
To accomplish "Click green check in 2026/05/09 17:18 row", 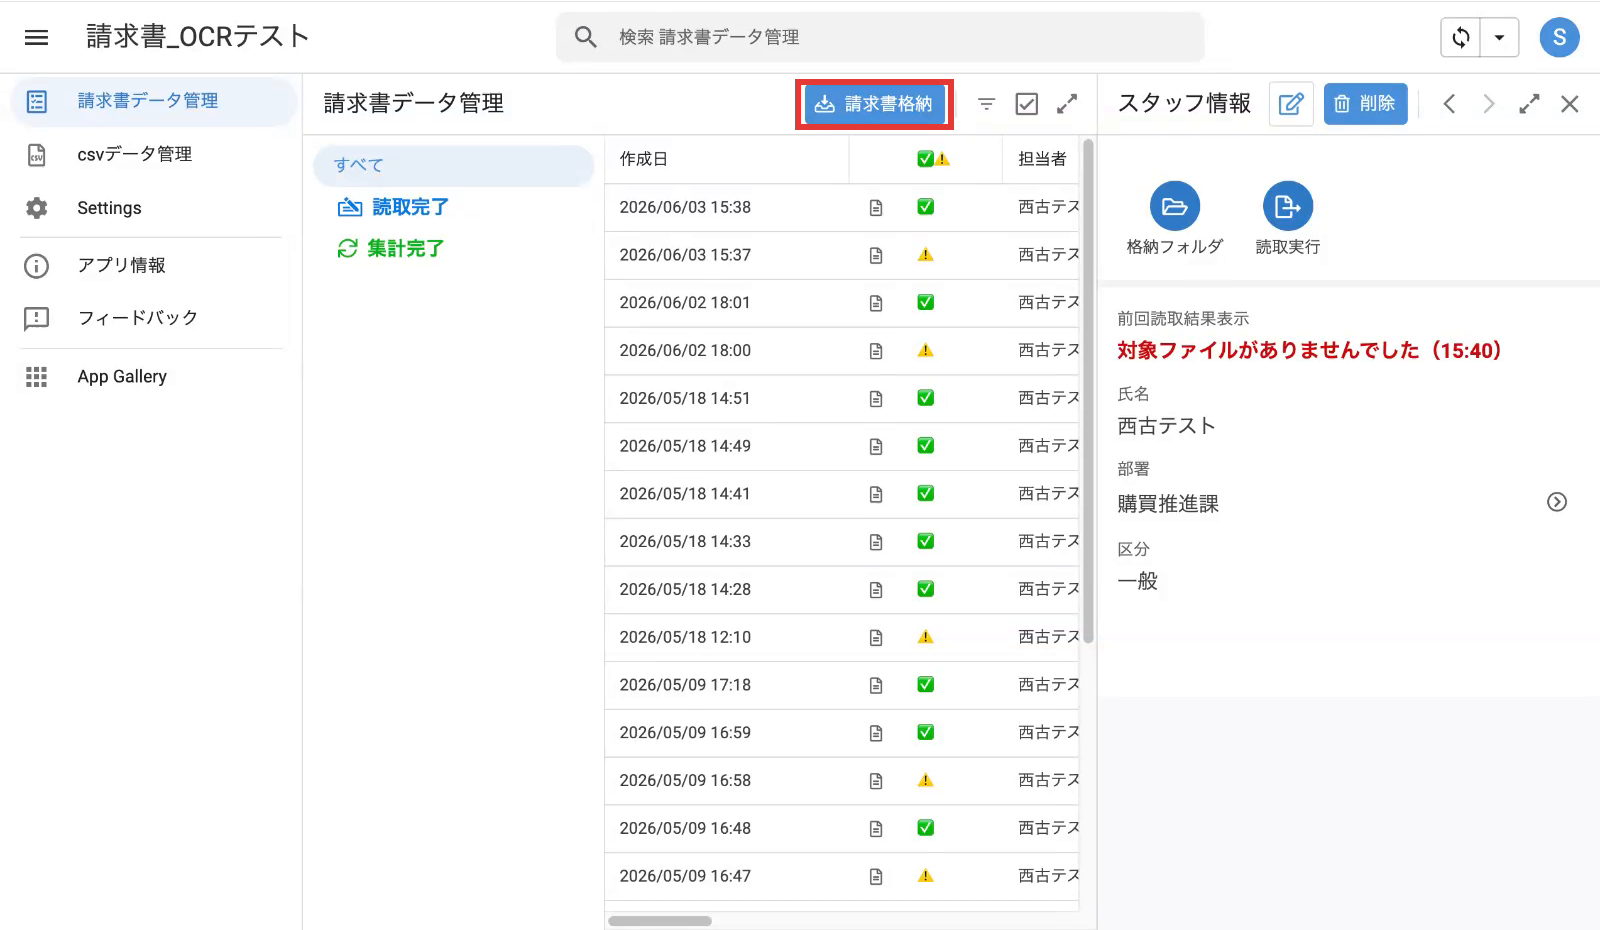I will tap(926, 685).
